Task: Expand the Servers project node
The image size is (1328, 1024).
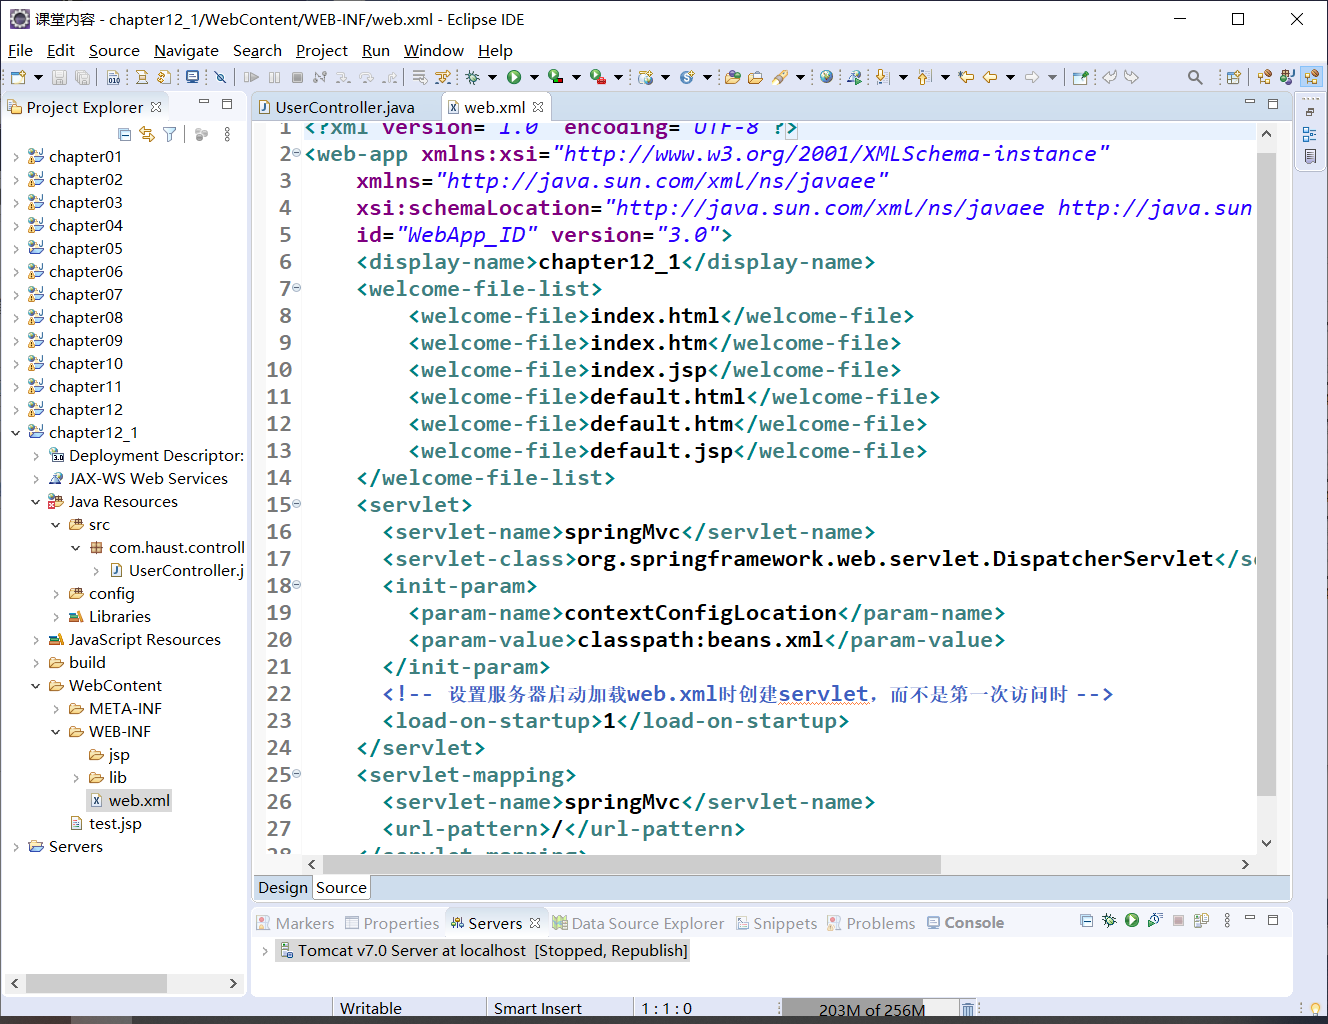Action: tap(16, 847)
